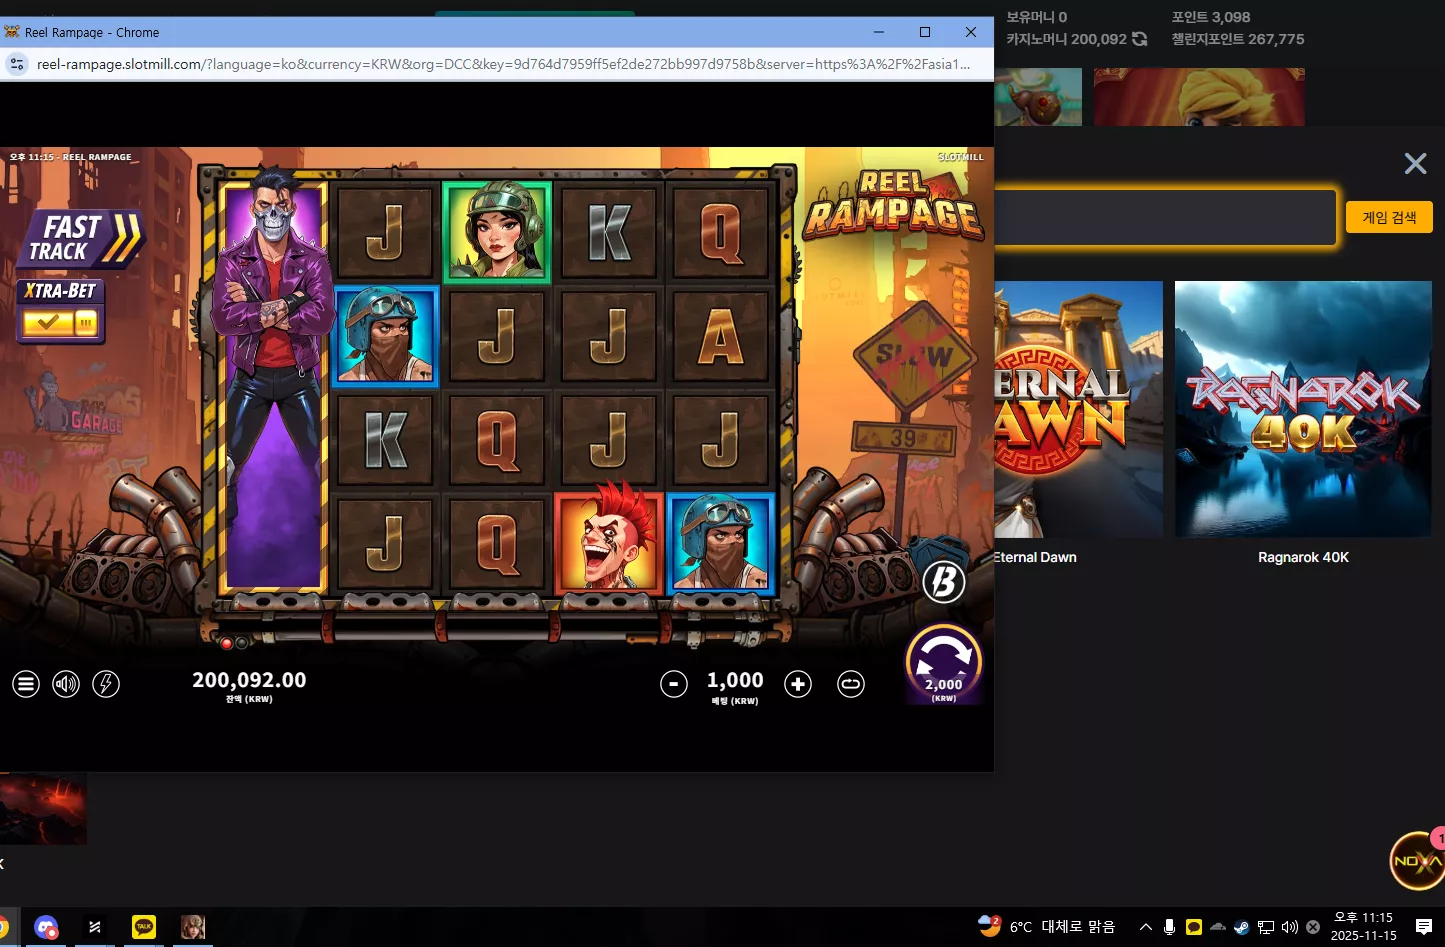Click the 게임 검색 search button
The image size is (1445, 947).
pyautogui.click(x=1389, y=217)
